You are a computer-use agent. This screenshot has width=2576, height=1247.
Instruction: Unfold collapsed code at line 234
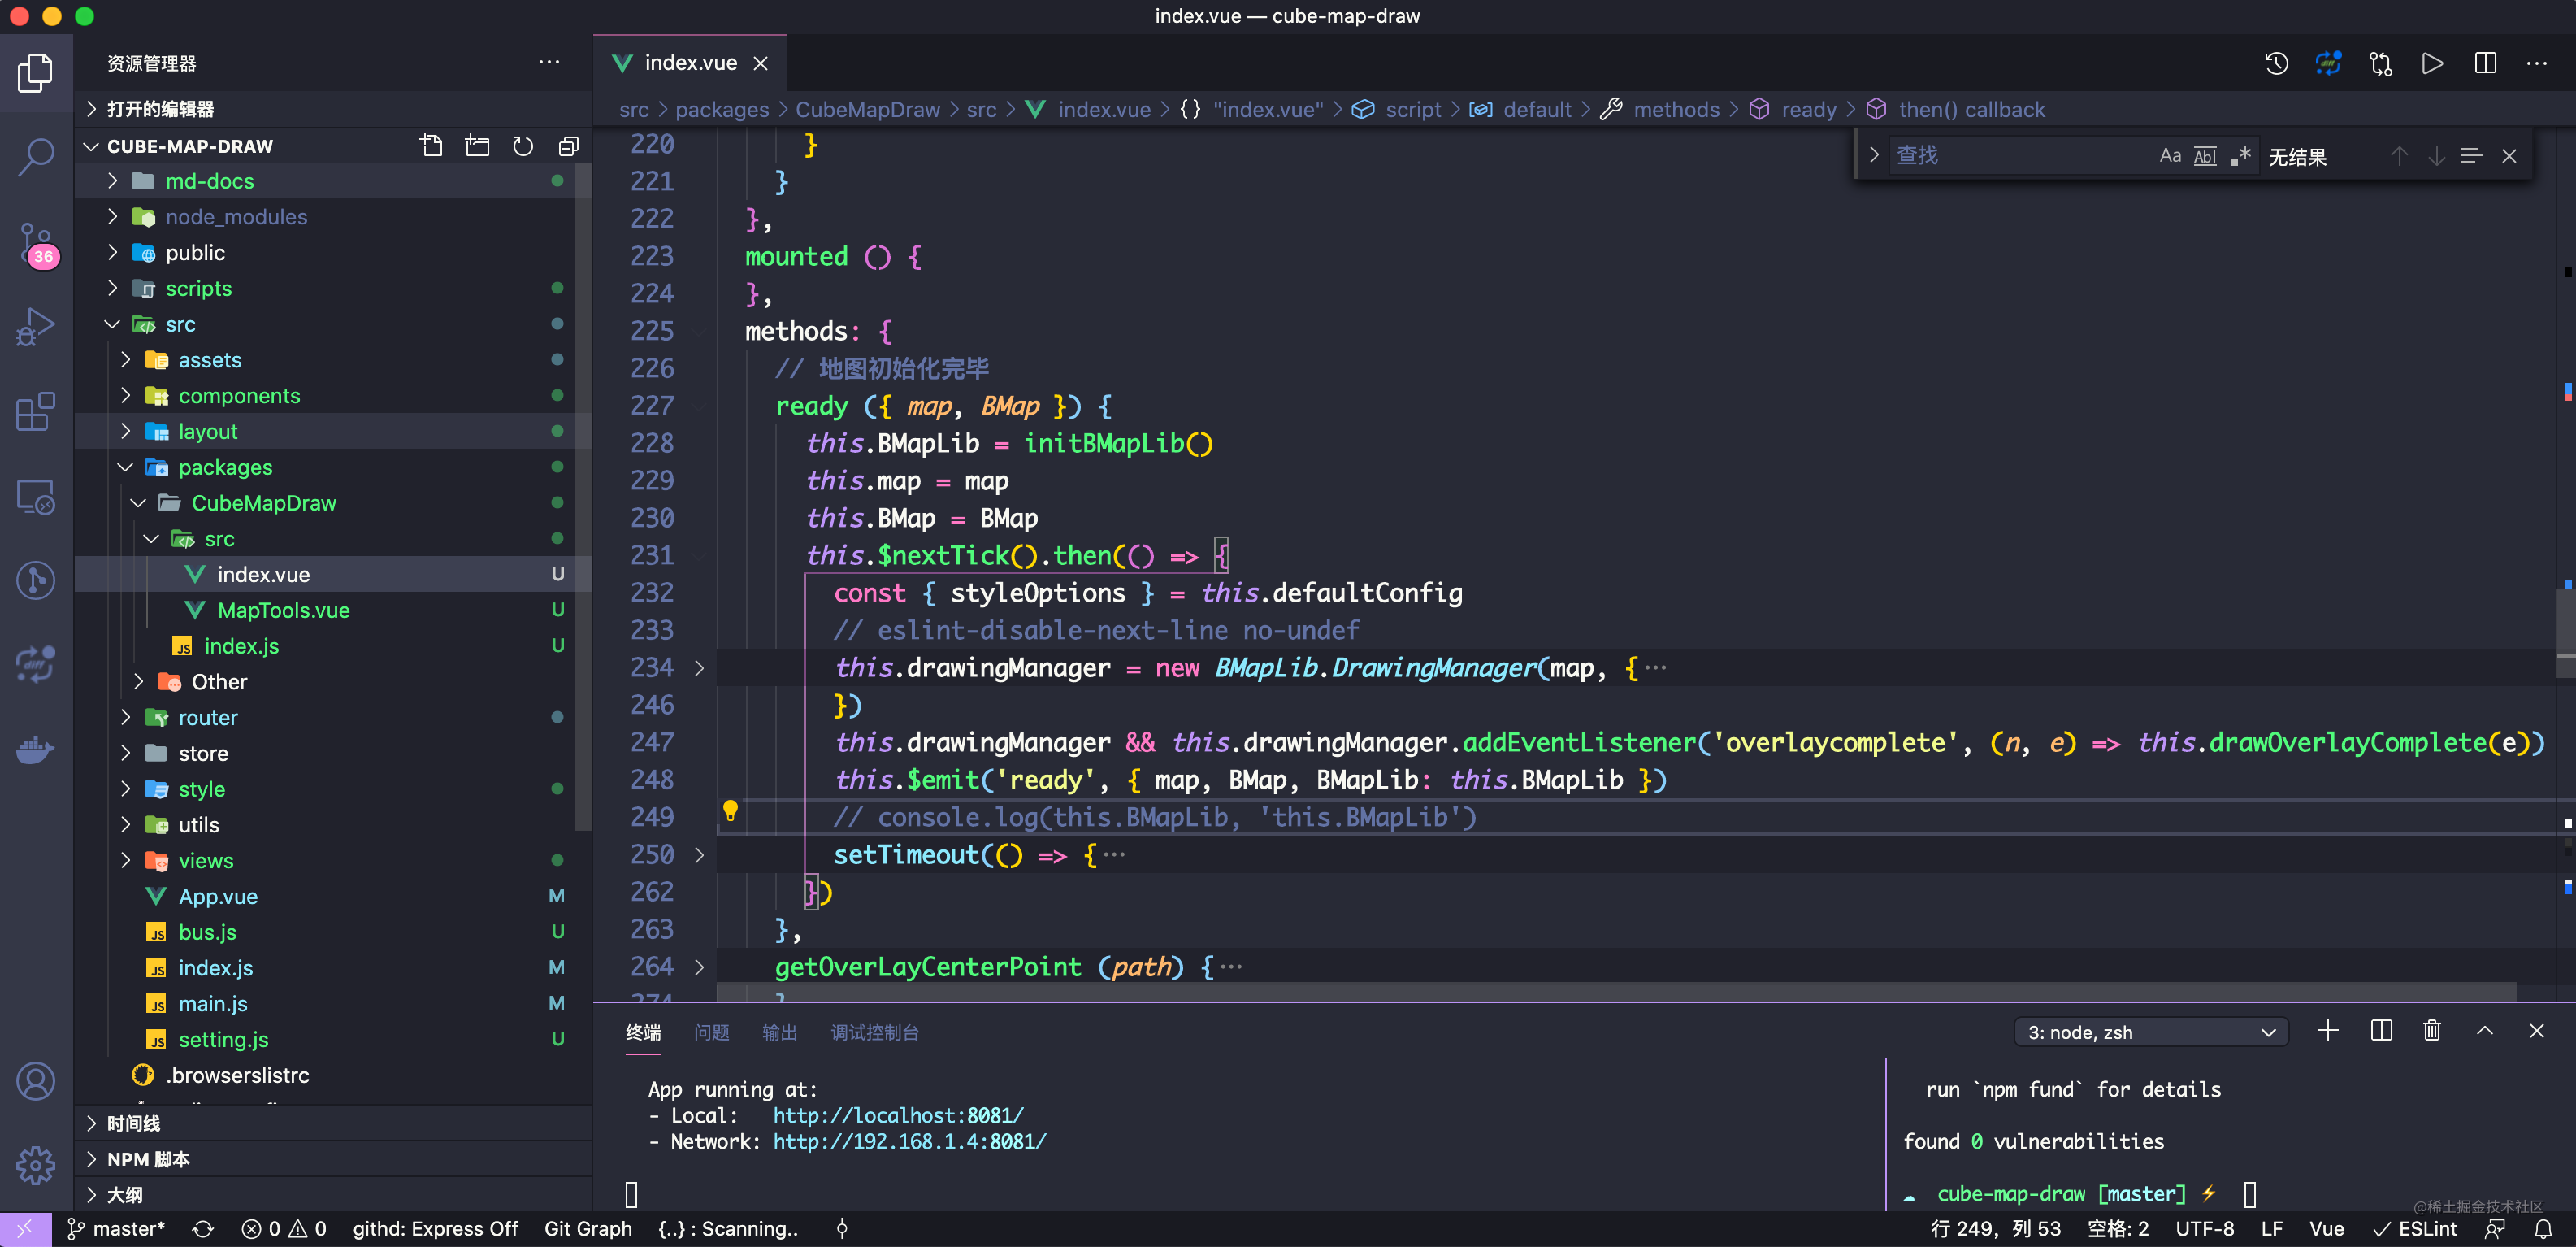(x=699, y=668)
